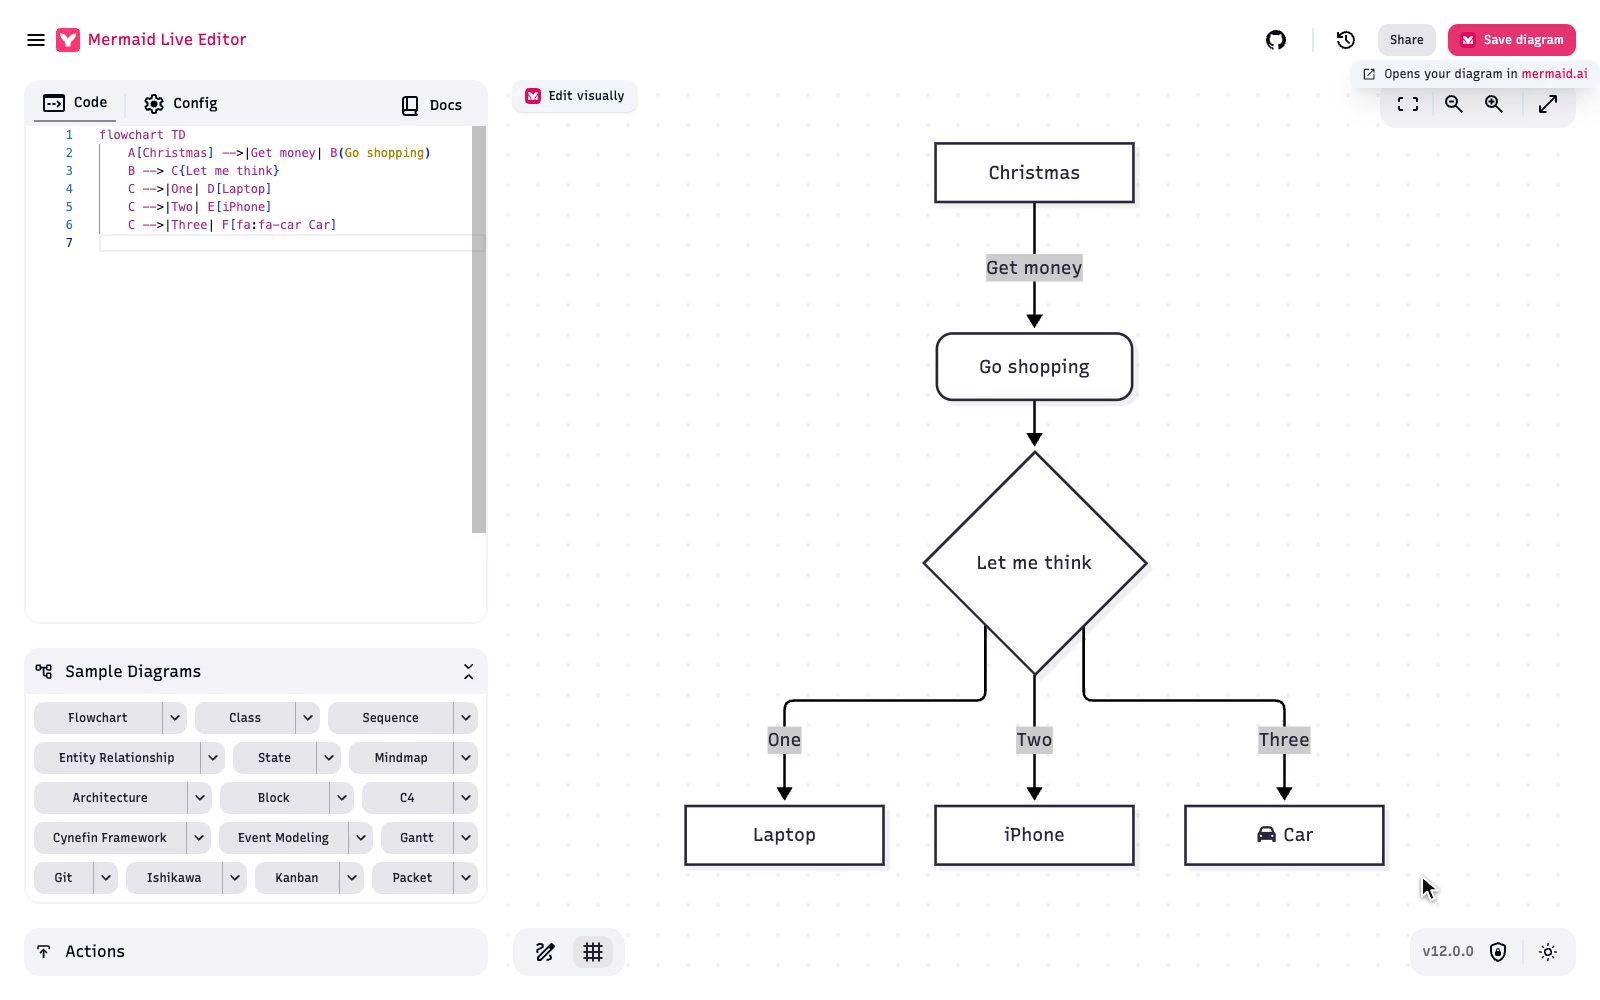Click the Save diagram button
1600x1000 pixels.
[x=1512, y=40]
